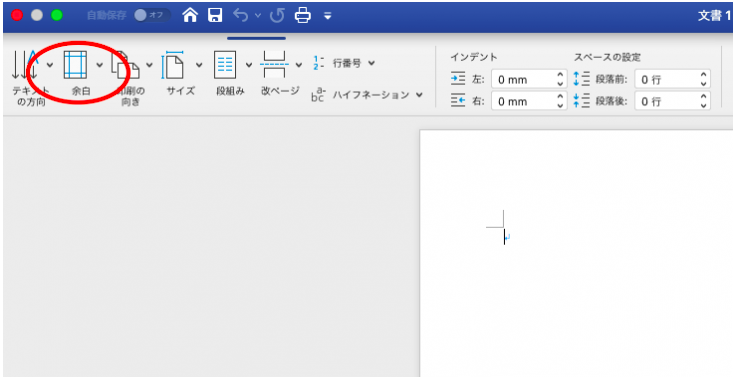Click the 行番号 line numbers icon
Image resolution: width=737 pixels, height=377 pixels.
(x=319, y=63)
